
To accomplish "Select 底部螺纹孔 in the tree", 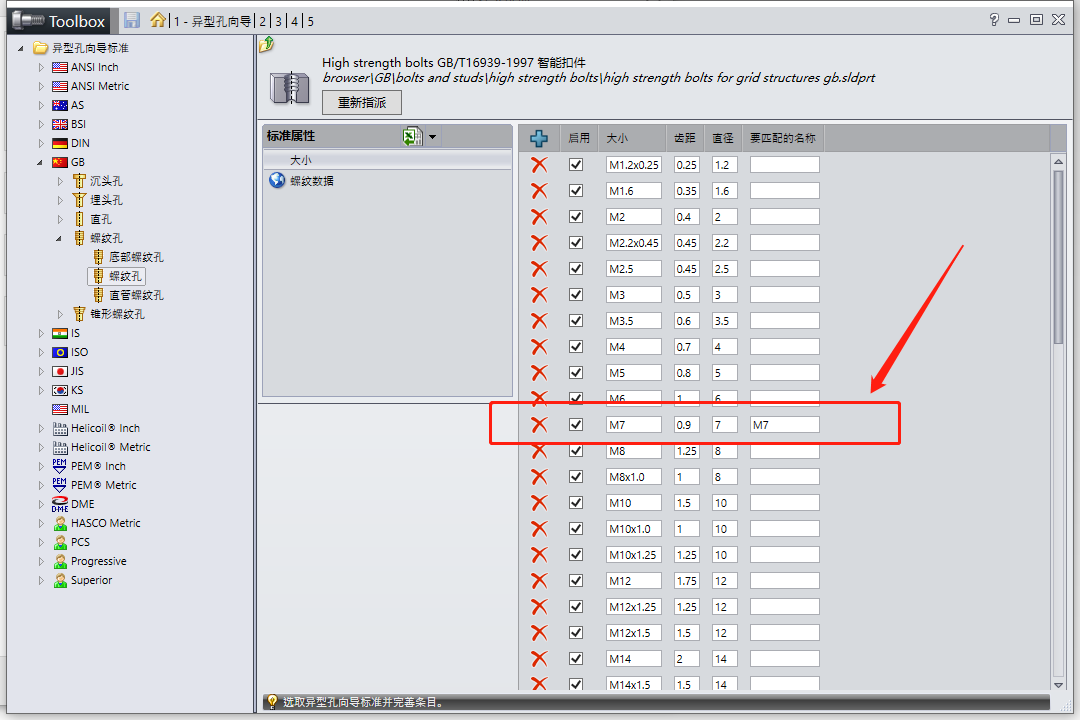I will pos(136,257).
